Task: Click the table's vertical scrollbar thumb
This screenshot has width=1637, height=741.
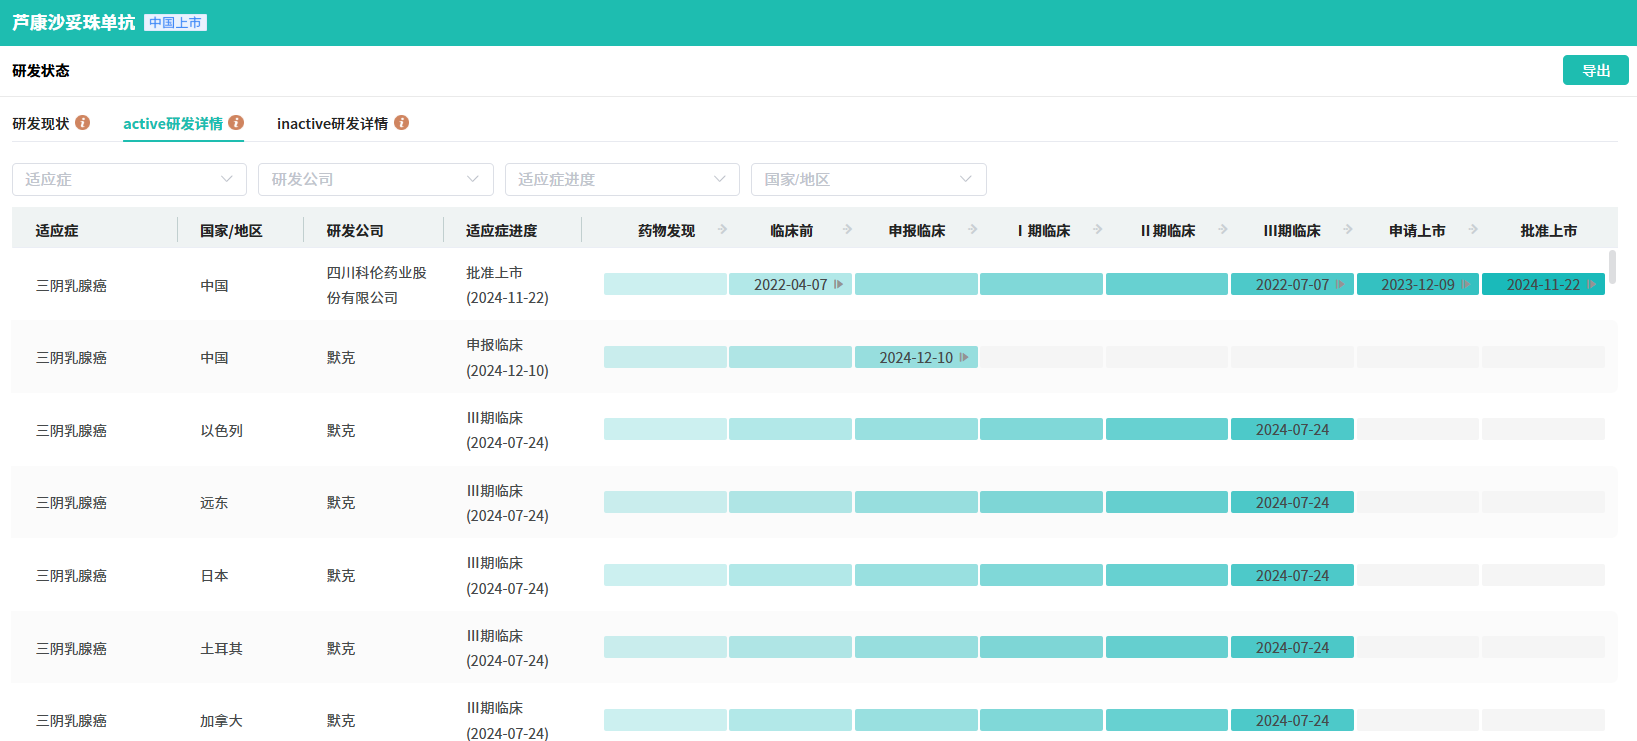Action: [1612, 267]
